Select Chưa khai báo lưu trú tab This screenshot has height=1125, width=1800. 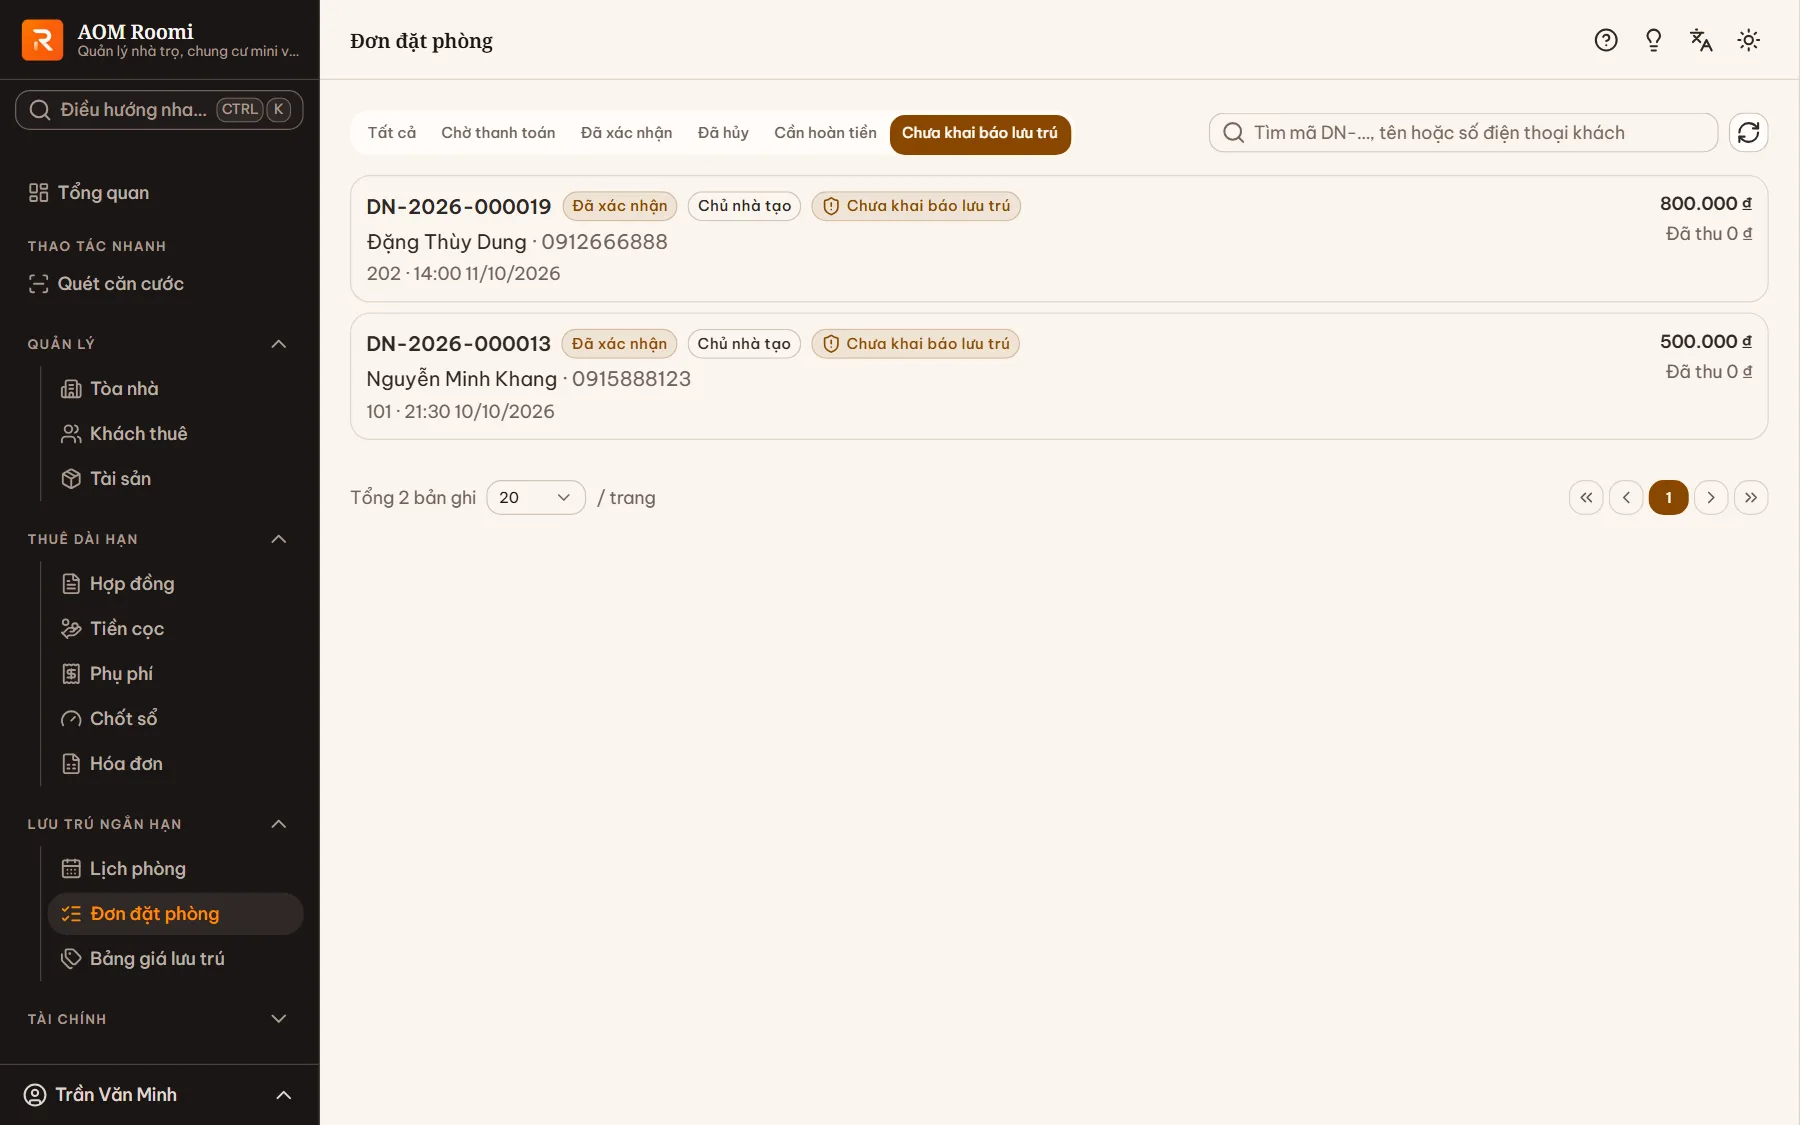pyautogui.click(x=980, y=134)
